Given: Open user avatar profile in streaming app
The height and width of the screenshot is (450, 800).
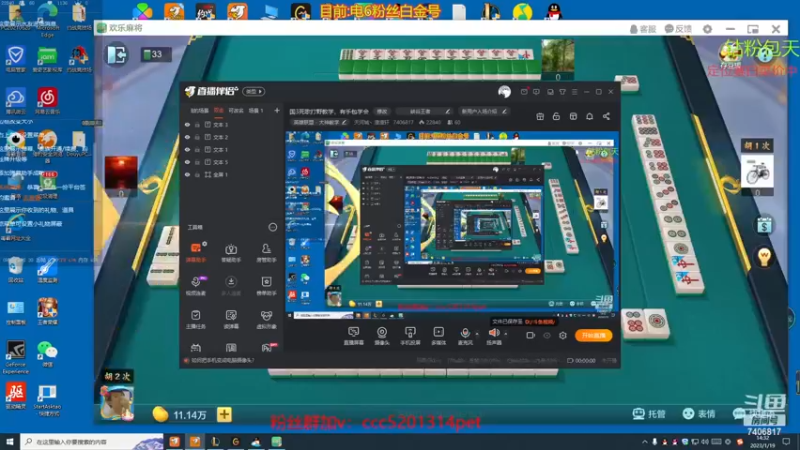Looking at the screenshot, I should [x=504, y=91].
